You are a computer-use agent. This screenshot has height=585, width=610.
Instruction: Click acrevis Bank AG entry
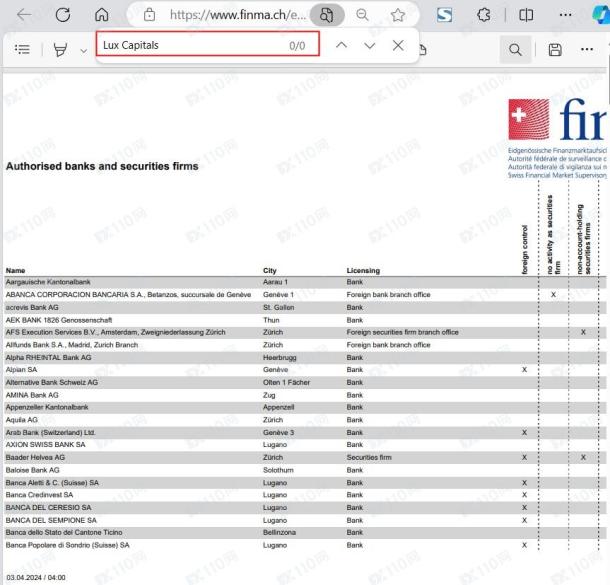pos(32,307)
